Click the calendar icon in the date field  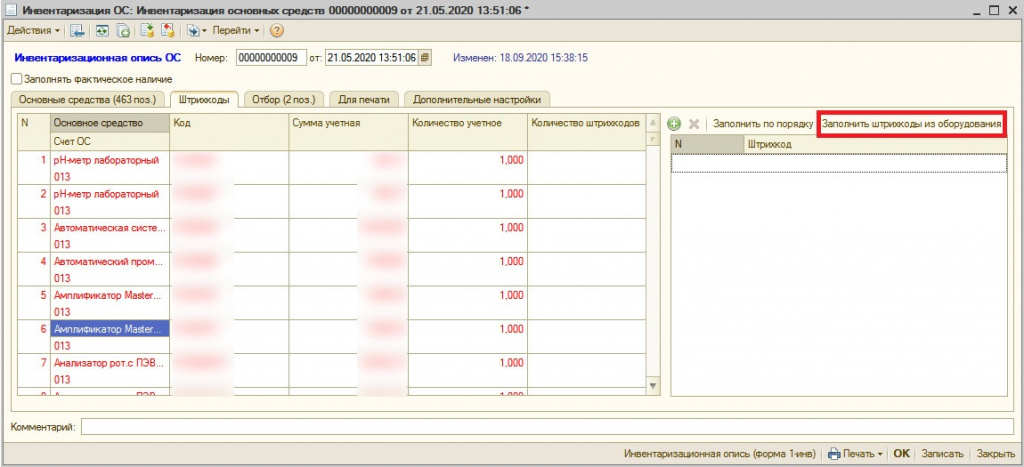pos(424,58)
